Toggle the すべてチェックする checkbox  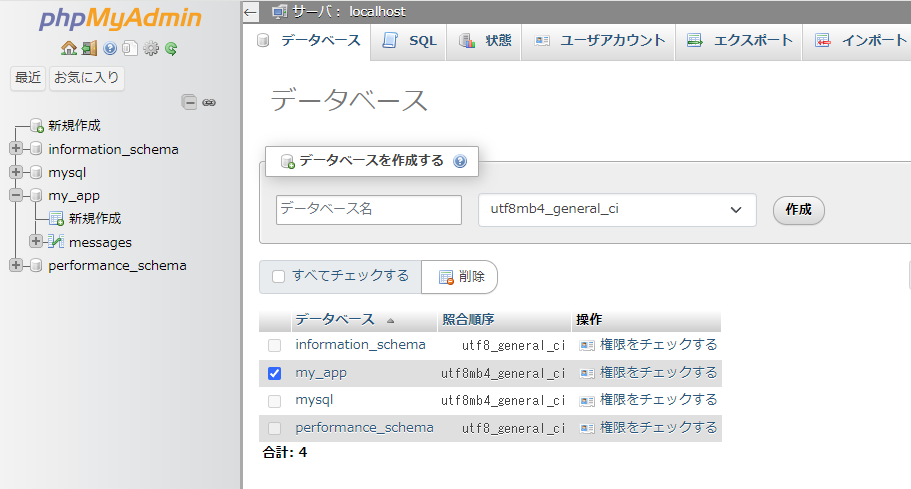(279, 276)
